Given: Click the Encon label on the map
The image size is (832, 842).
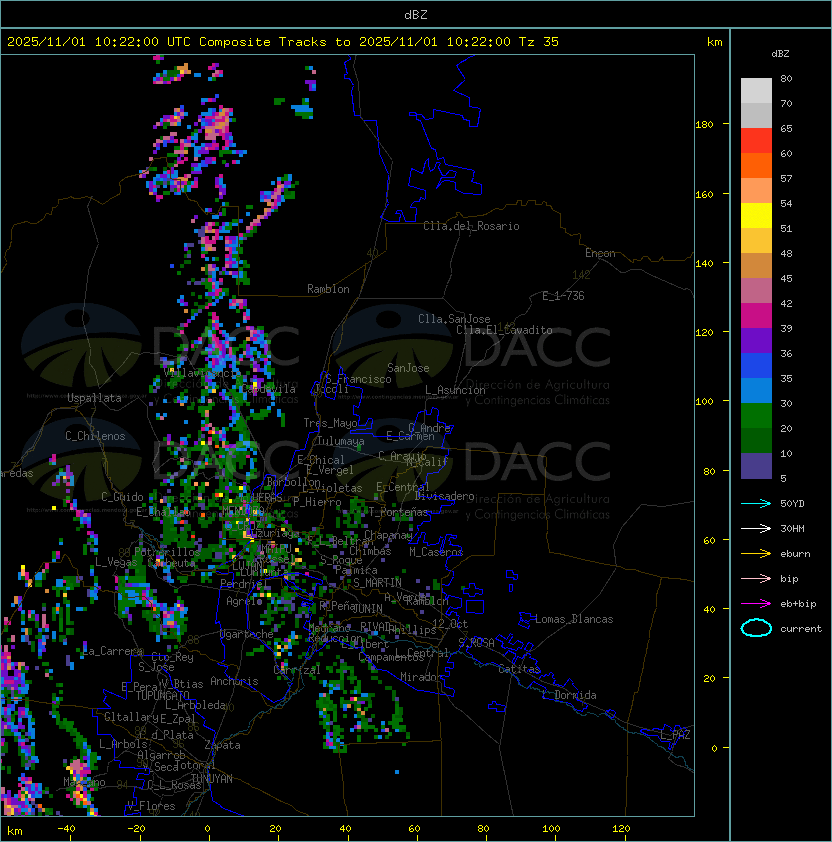Looking at the screenshot, I should [600, 253].
